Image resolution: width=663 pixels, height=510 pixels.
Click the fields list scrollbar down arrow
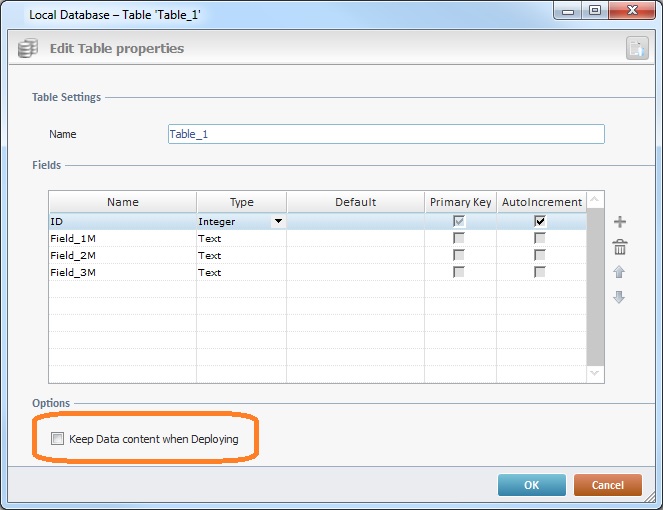coord(595,372)
